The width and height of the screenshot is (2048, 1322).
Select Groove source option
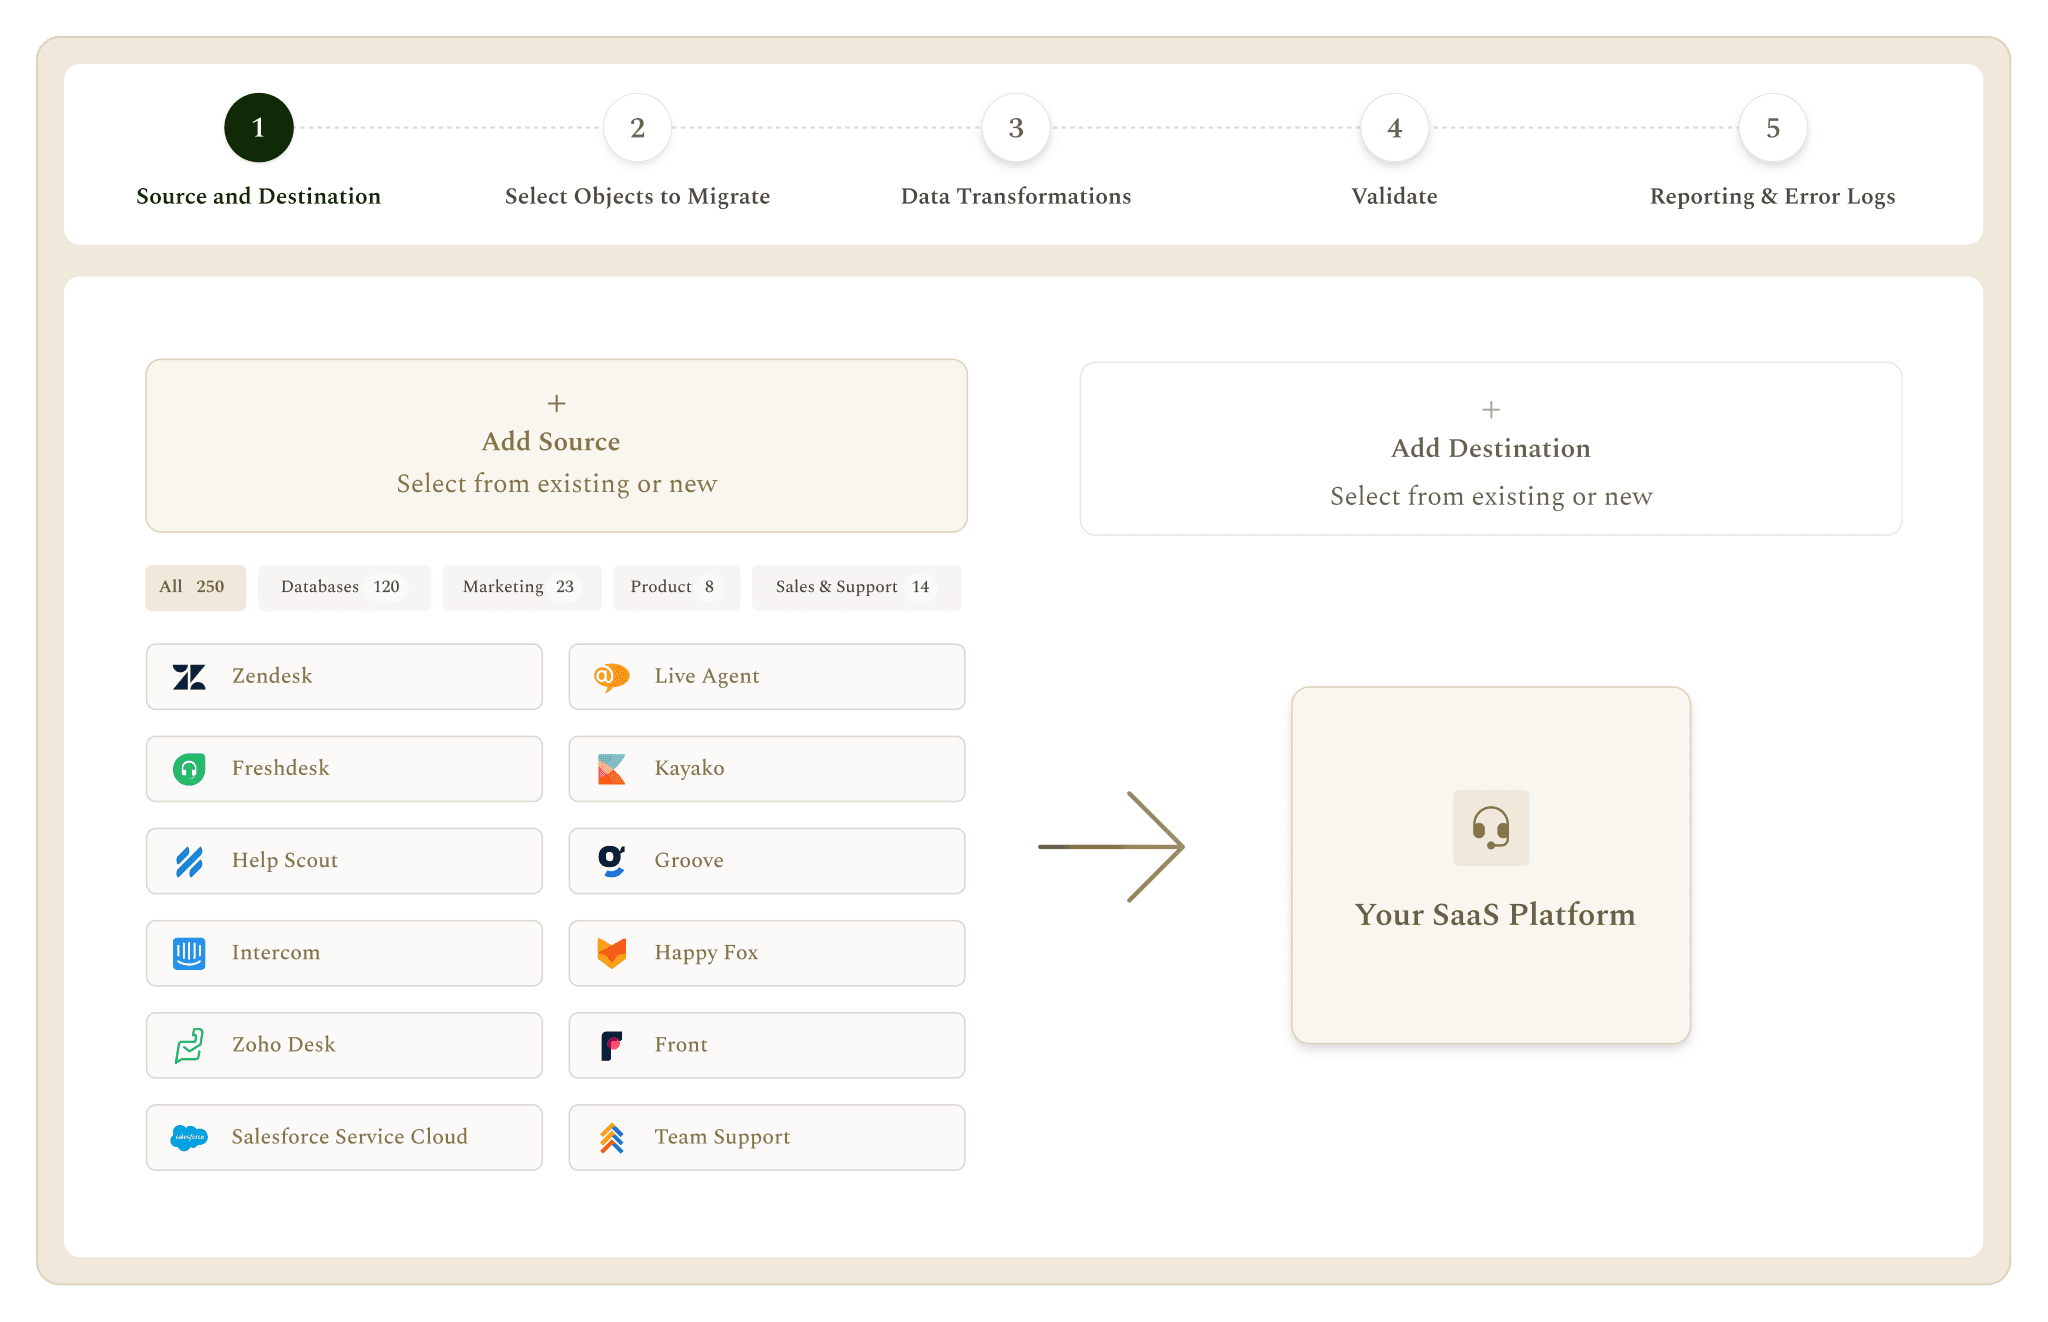click(767, 861)
